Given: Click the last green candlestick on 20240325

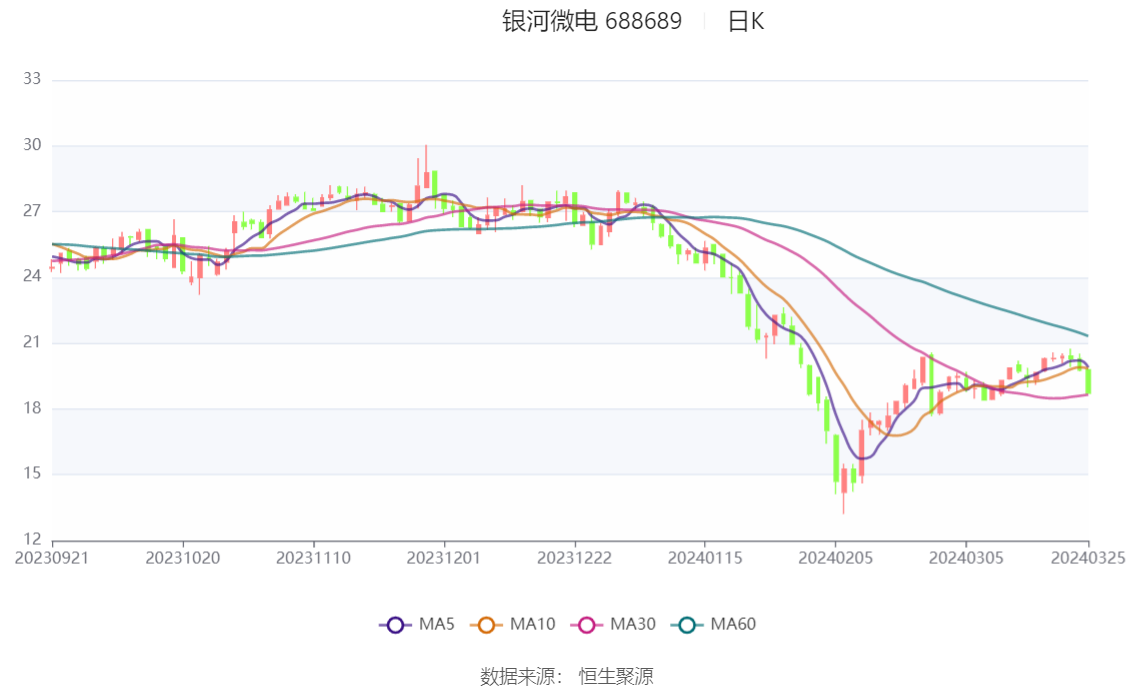Looking at the screenshot, I should [x=1088, y=381].
